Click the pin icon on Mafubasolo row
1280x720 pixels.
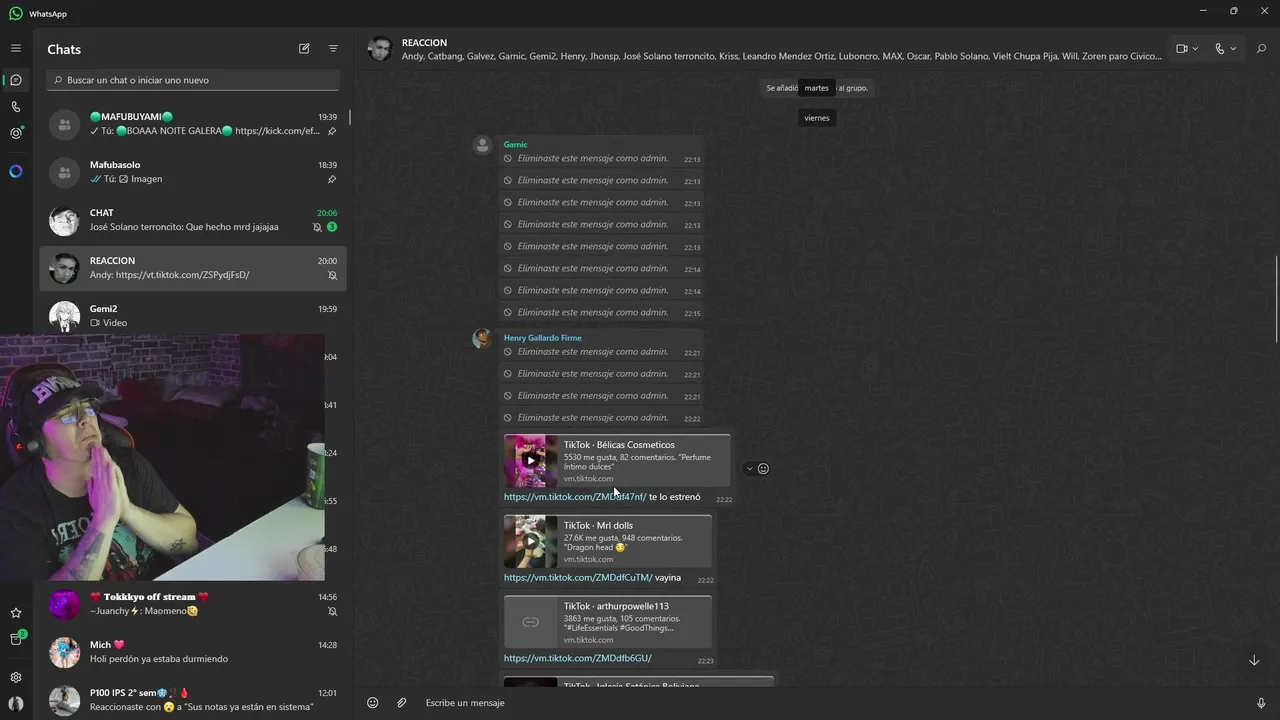332,179
